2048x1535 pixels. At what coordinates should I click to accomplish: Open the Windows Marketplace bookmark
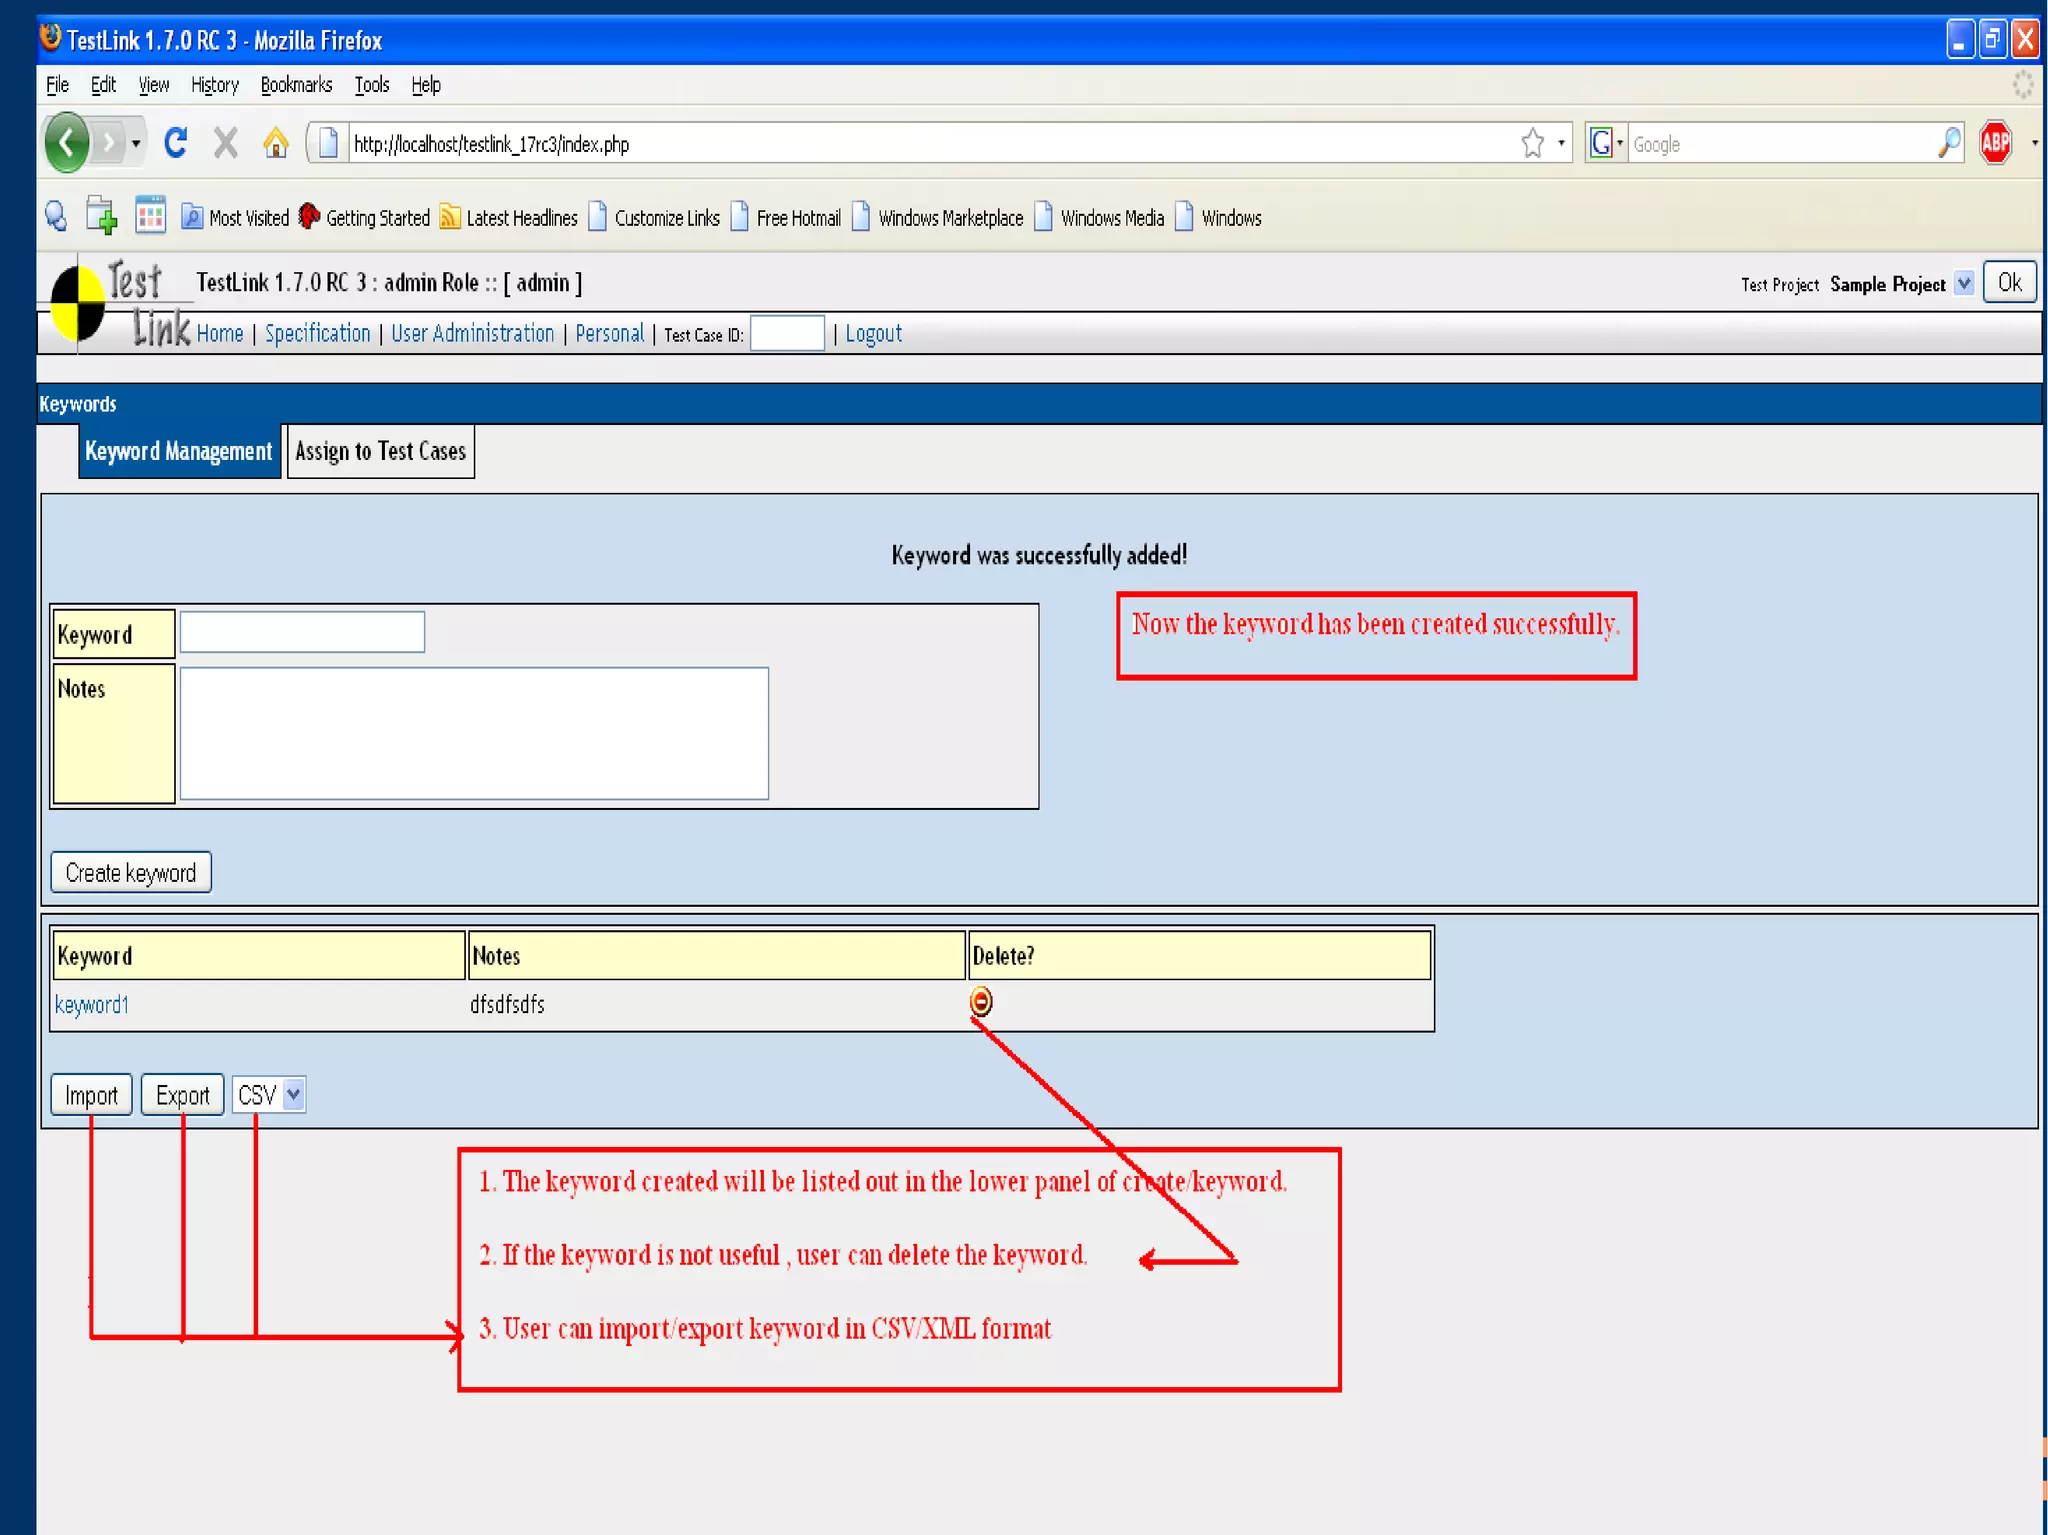(938, 217)
